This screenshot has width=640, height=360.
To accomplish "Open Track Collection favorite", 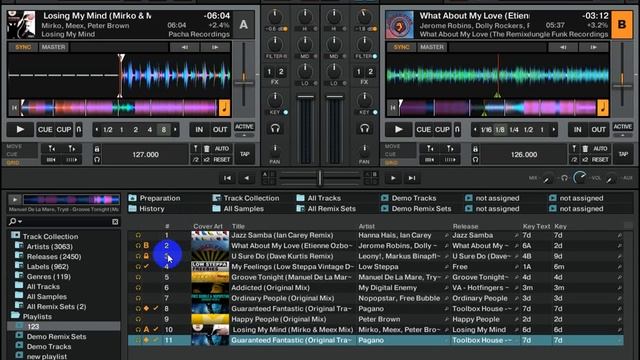I will [246, 198].
